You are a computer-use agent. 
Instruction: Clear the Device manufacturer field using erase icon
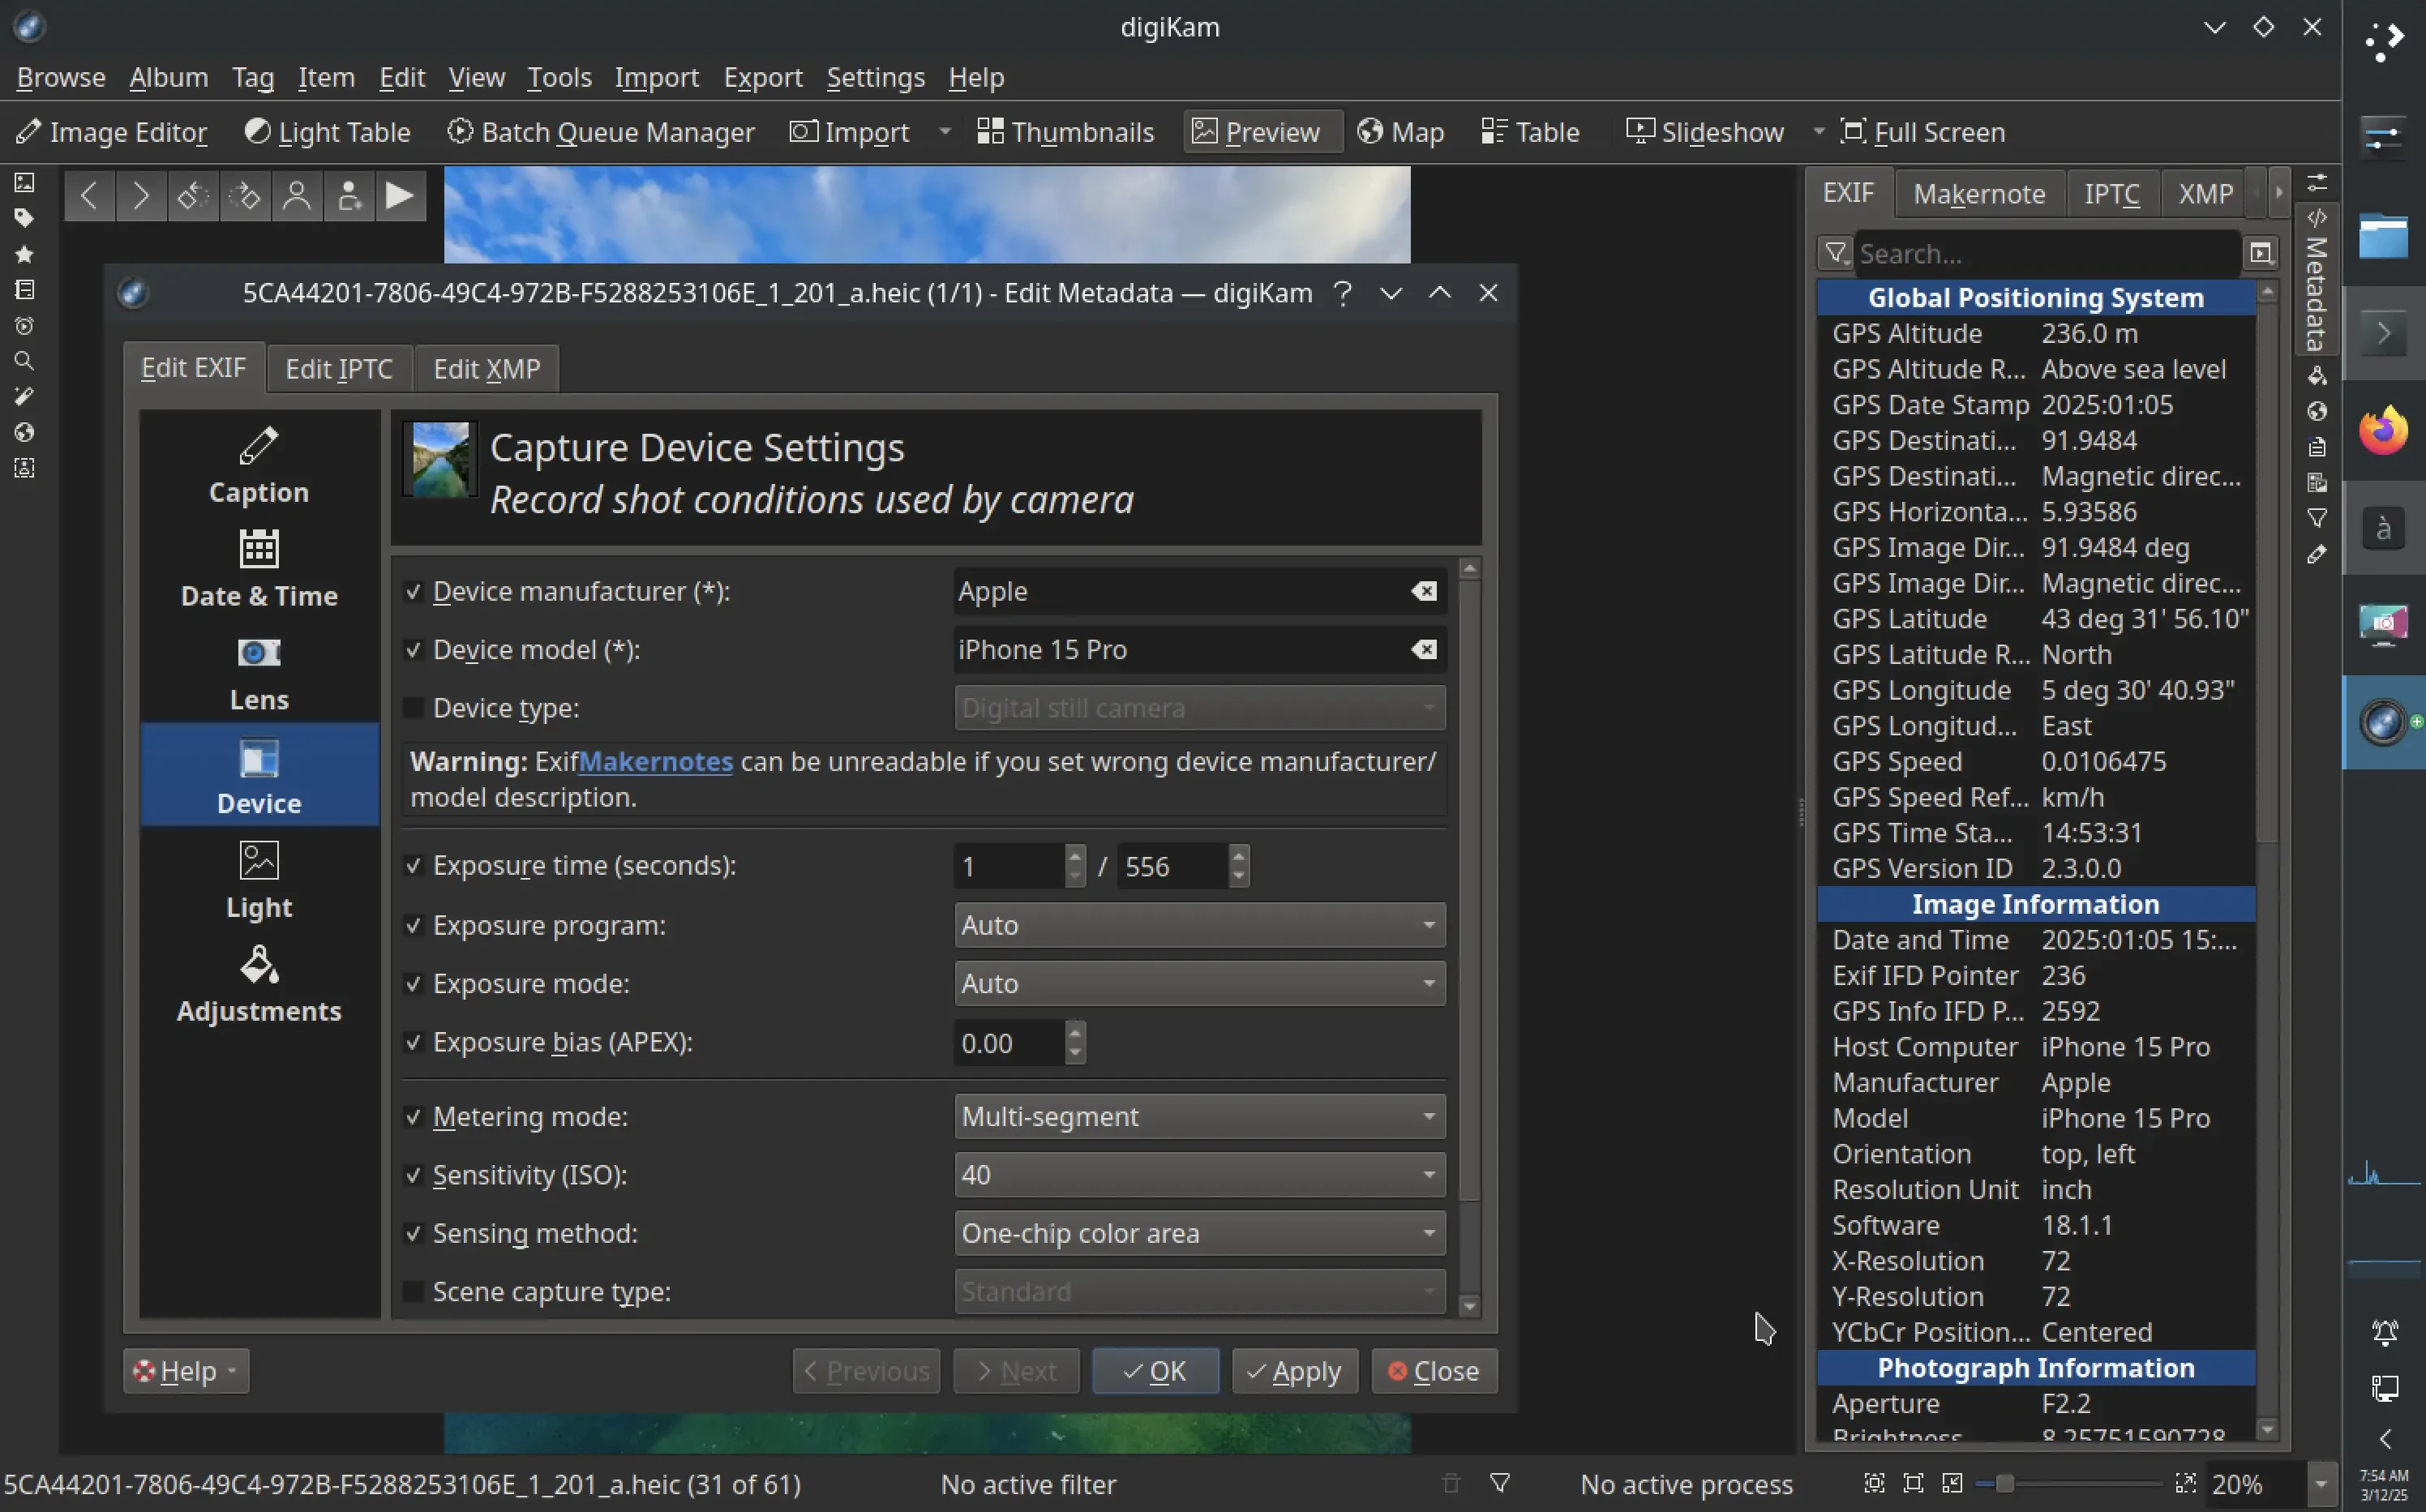click(x=1424, y=591)
